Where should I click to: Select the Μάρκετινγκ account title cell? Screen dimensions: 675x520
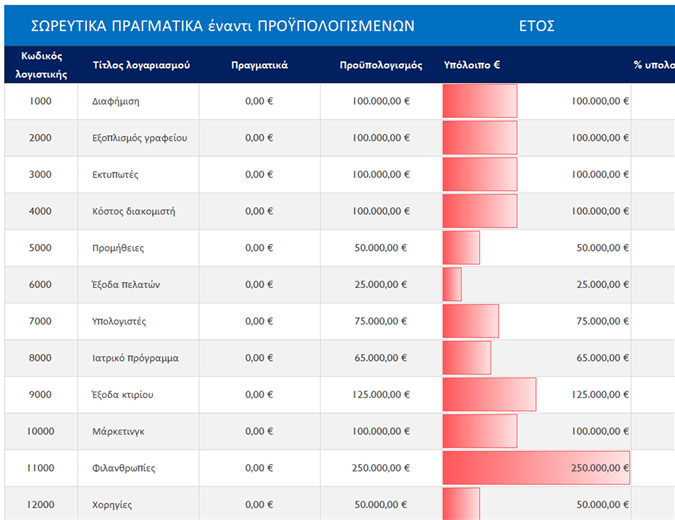pyautogui.click(x=139, y=431)
